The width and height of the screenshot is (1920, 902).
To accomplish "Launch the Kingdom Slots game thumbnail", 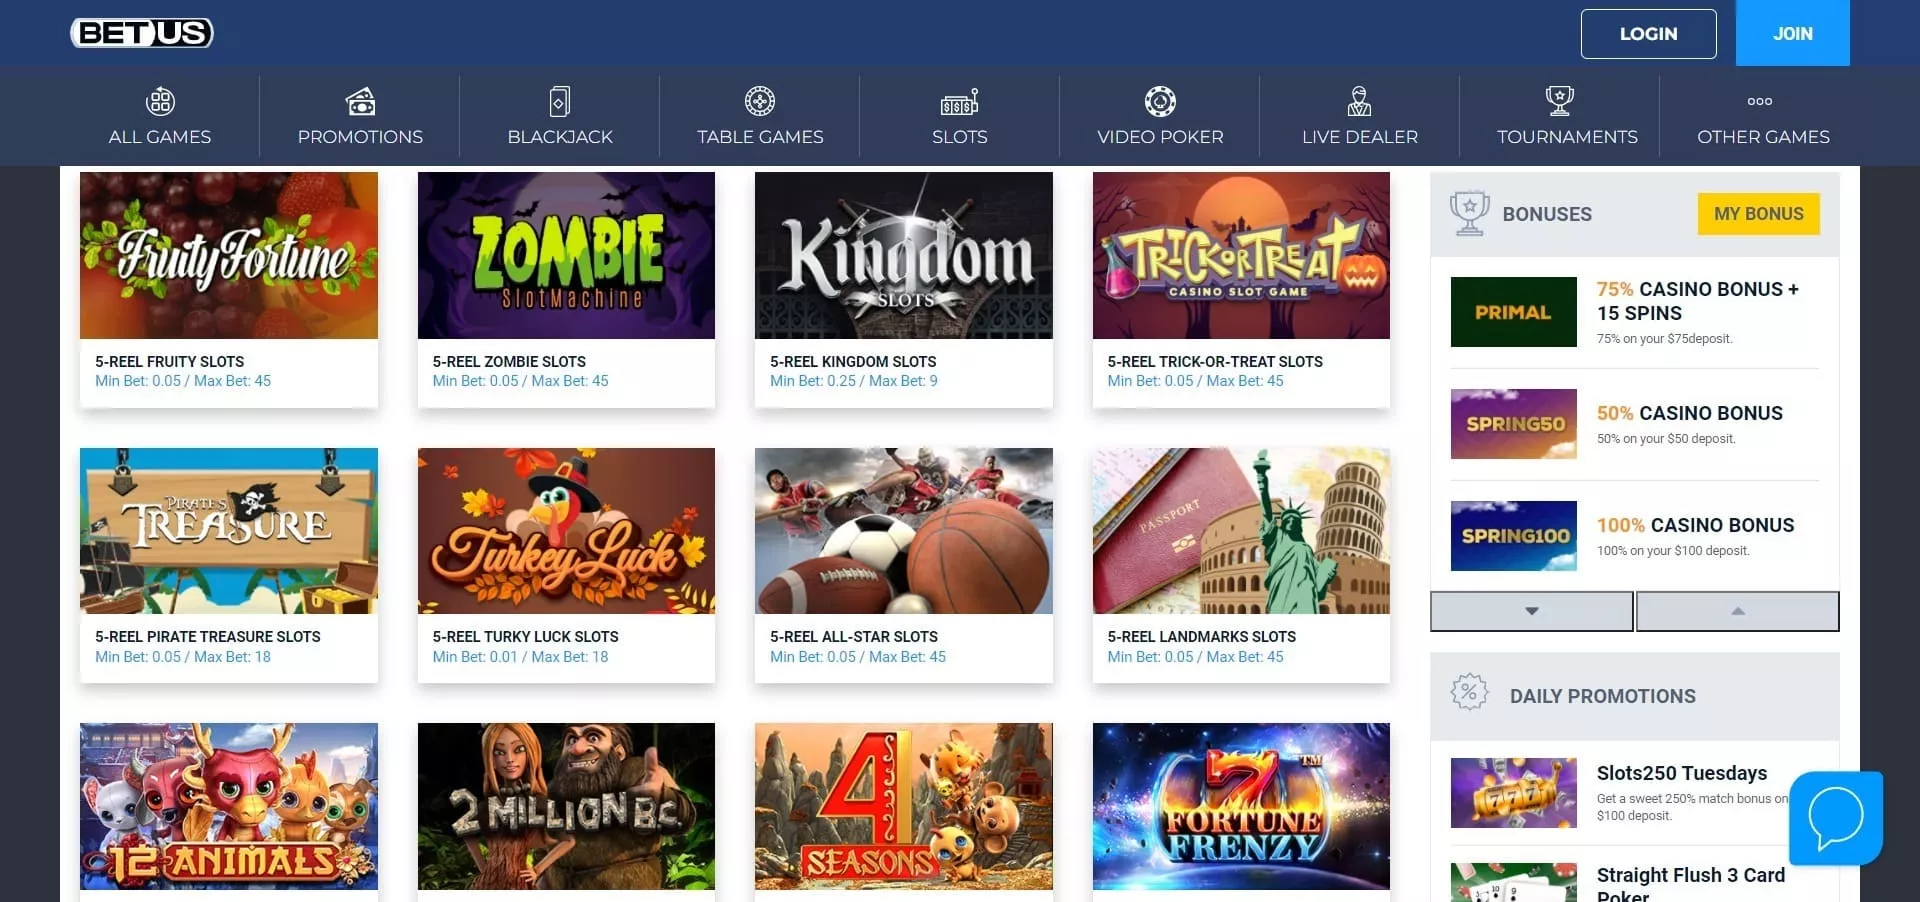I will coord(903,256).
